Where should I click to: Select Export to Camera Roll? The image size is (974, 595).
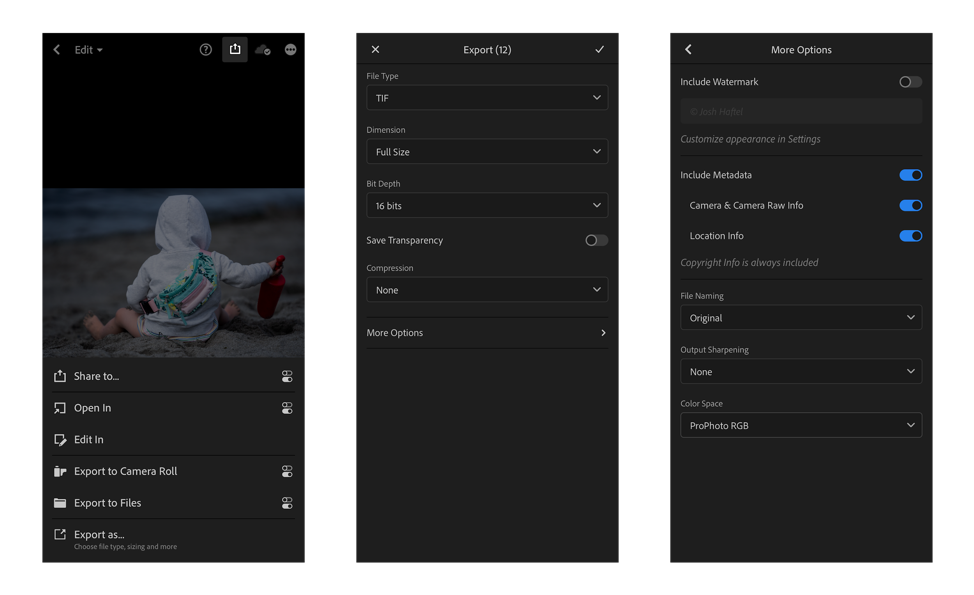pyautogui.click(x=125, y=472)
